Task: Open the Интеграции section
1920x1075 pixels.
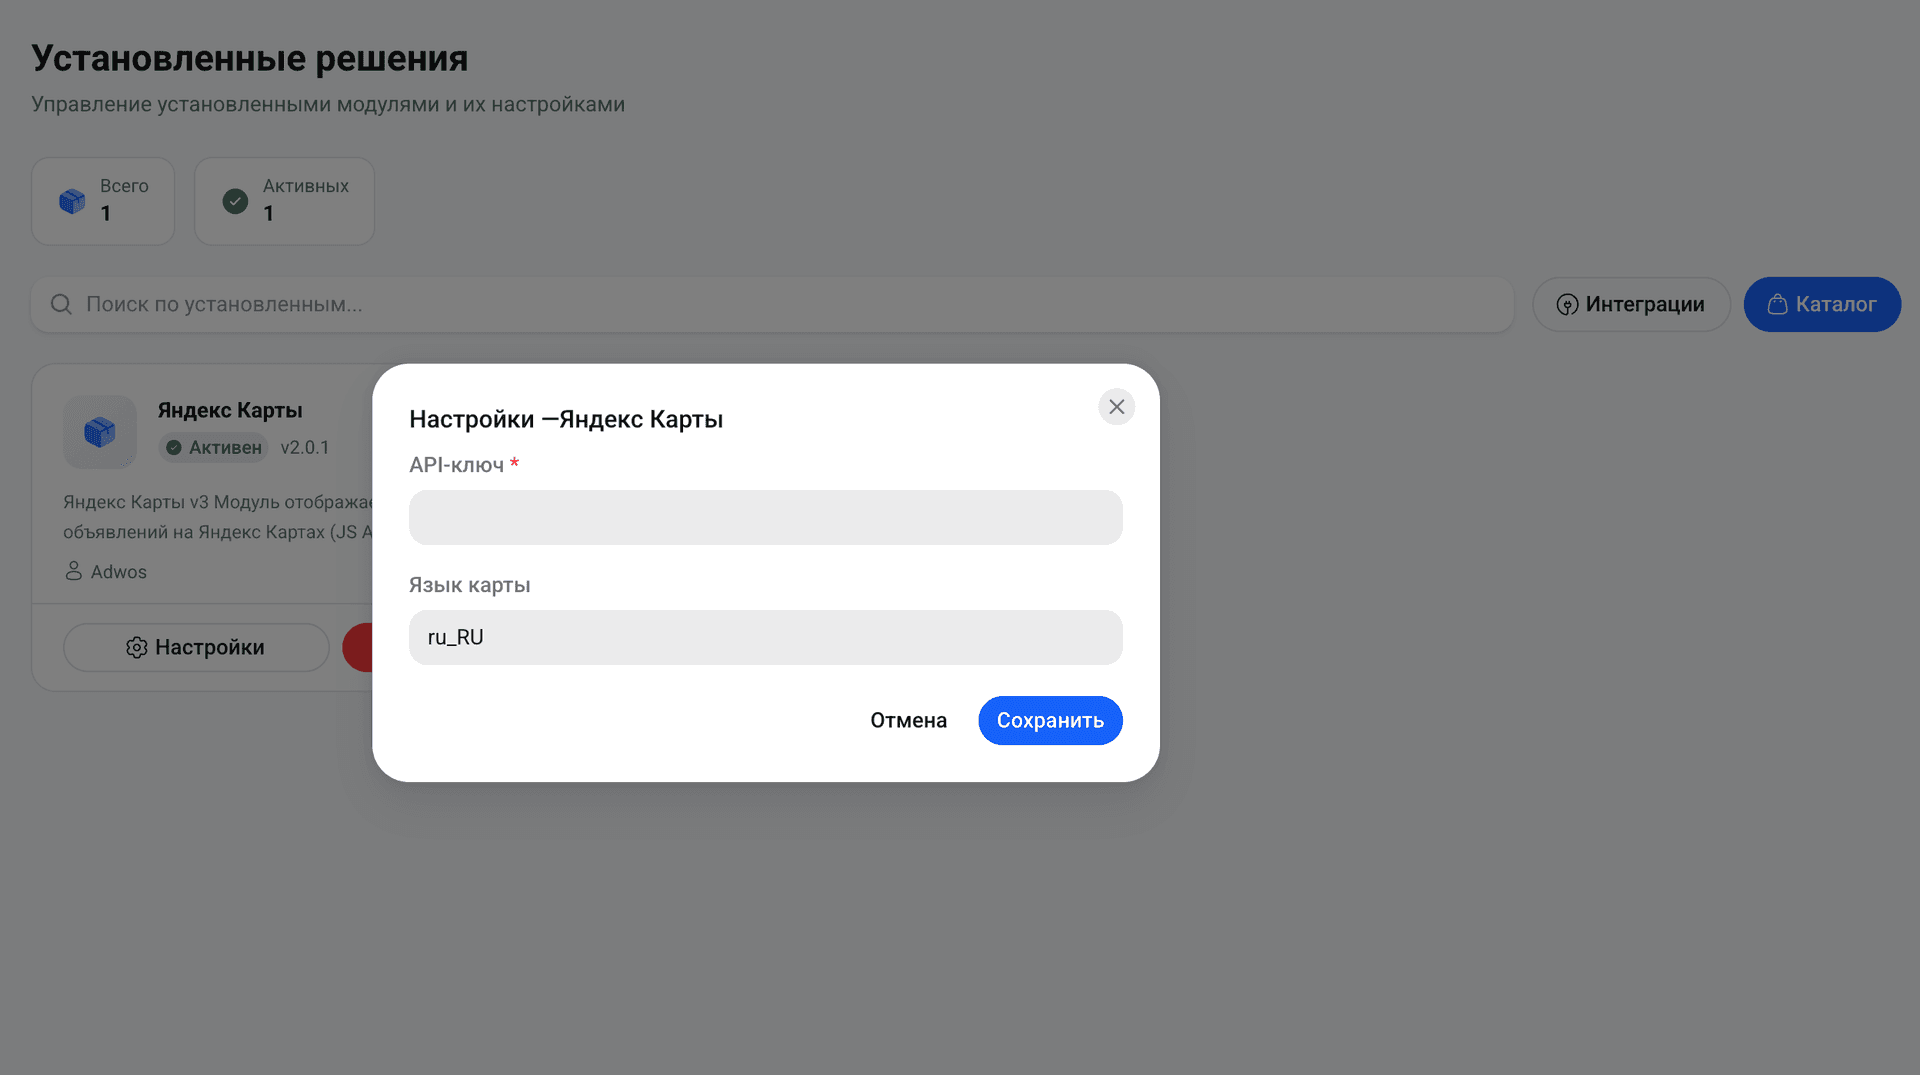Action: [1631, 304]
